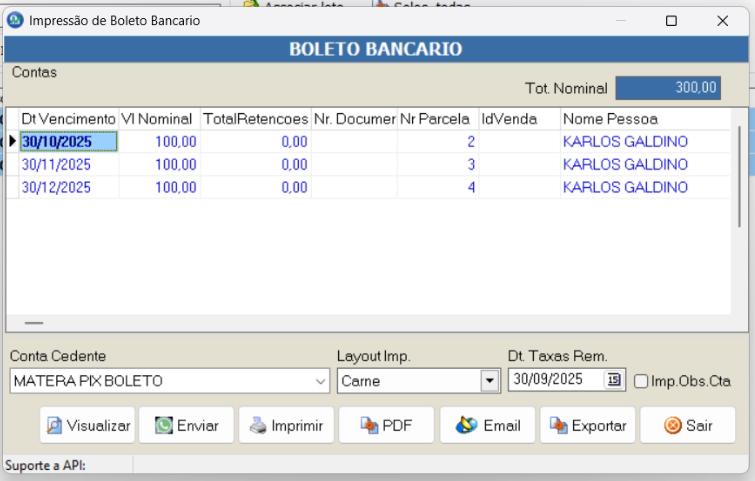Image resolution: width=755 pixels, height=481 pixels.
Task: Enable the Imp.Obs.Cta checkbox
Action: (x=641, y=380)
